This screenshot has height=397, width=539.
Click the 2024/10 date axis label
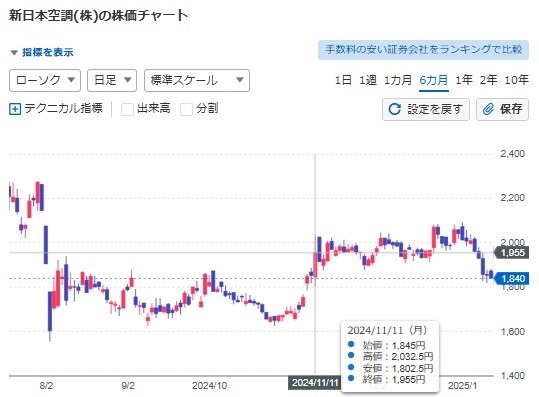coord(209,386)
